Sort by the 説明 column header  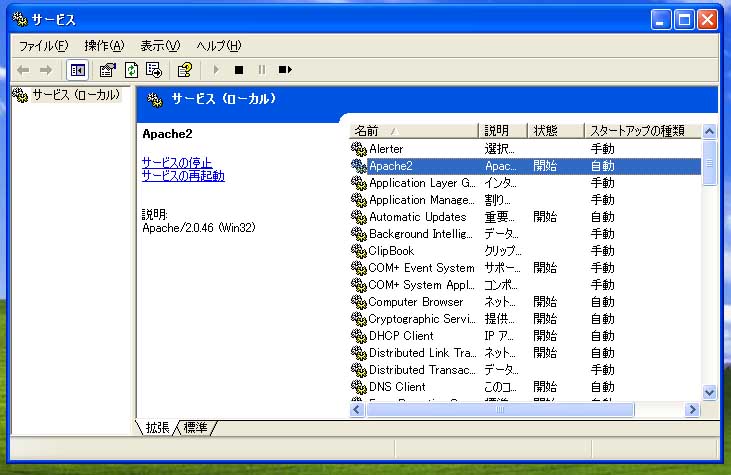tap(503, 131)
